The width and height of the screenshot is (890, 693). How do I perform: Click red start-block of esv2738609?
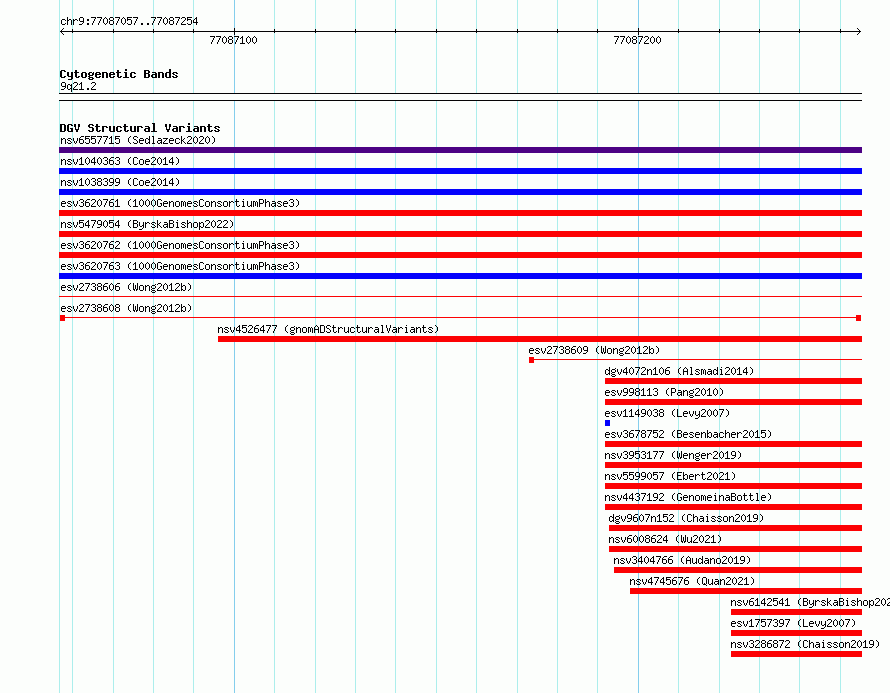531,360
